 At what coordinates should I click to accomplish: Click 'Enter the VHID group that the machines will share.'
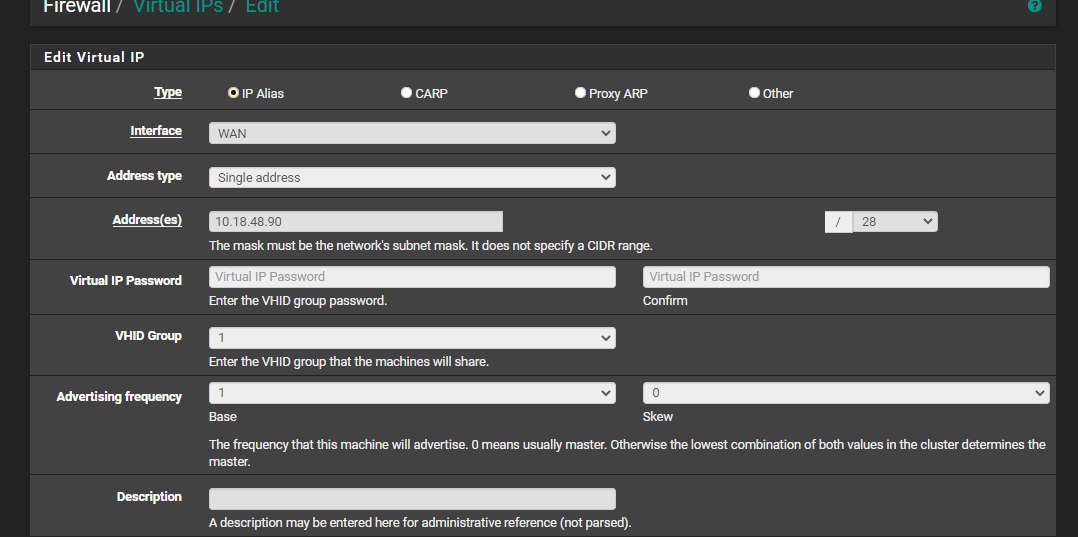pyautogui.click(x=349, y=361)
